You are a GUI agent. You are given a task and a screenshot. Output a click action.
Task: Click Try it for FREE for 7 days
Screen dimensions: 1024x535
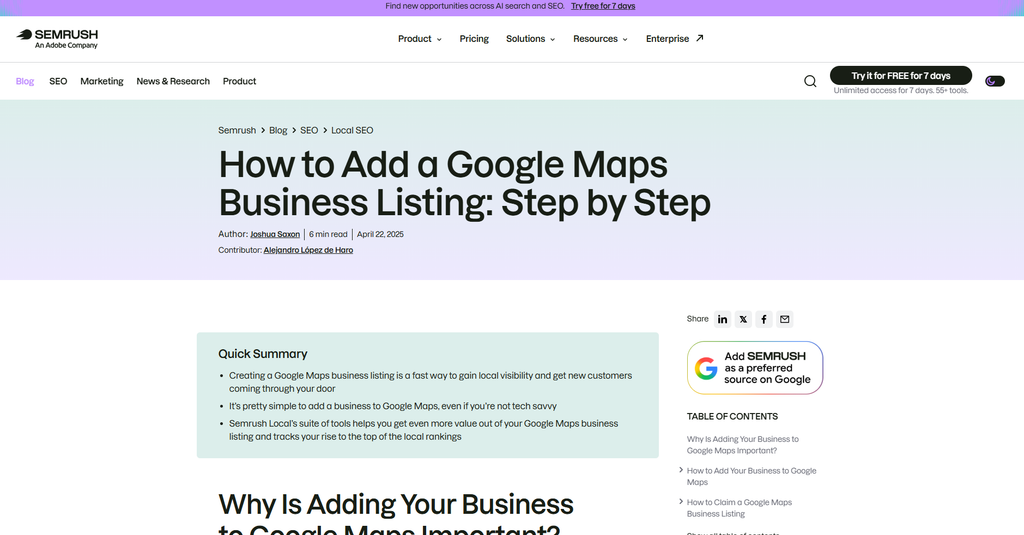(901, 76)
